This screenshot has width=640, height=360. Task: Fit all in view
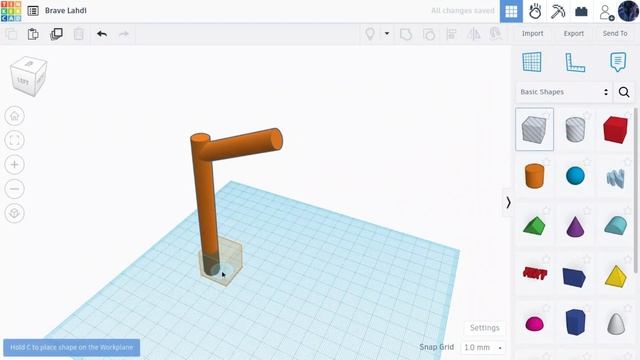point(15,140)
